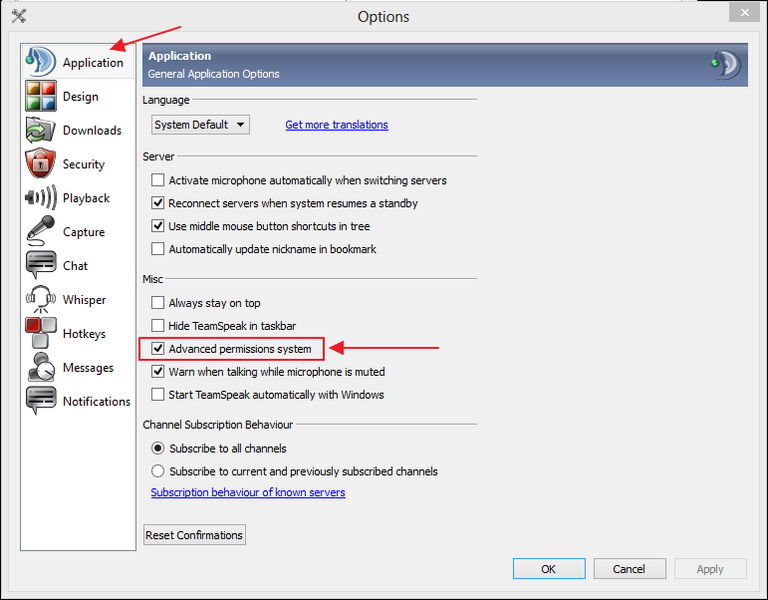The height and width of the screenshot is (600, 768).
Task: Select the Application options page
Action: coord(92,63)
